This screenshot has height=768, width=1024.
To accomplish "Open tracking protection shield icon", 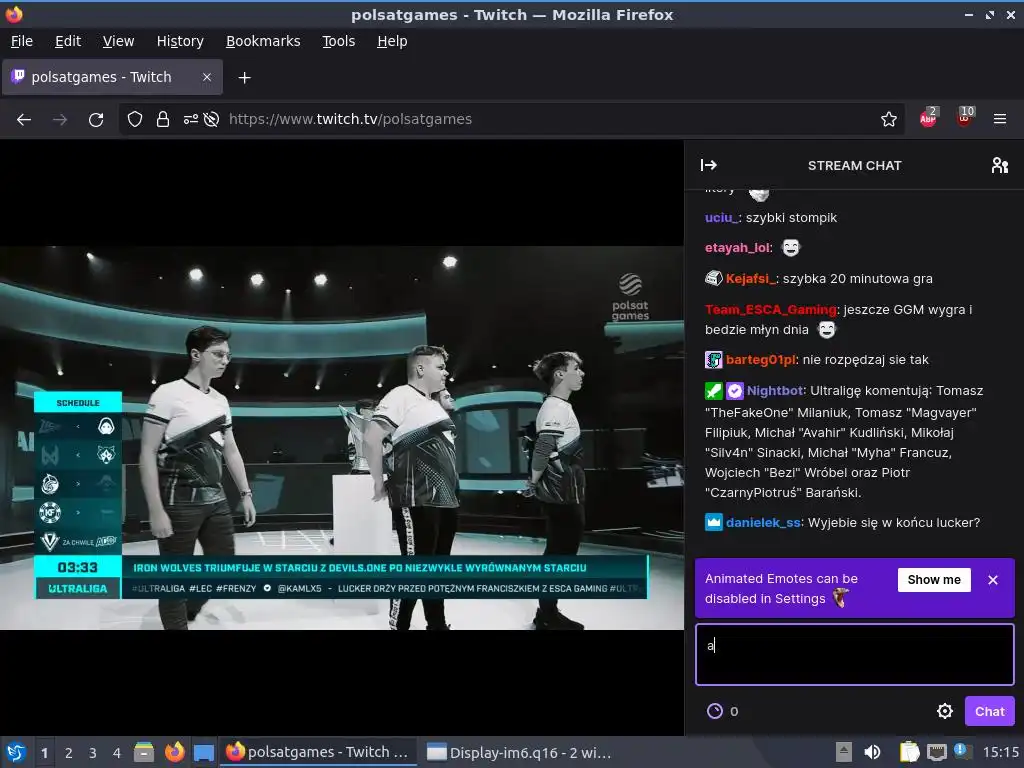I will pos(135,120).
